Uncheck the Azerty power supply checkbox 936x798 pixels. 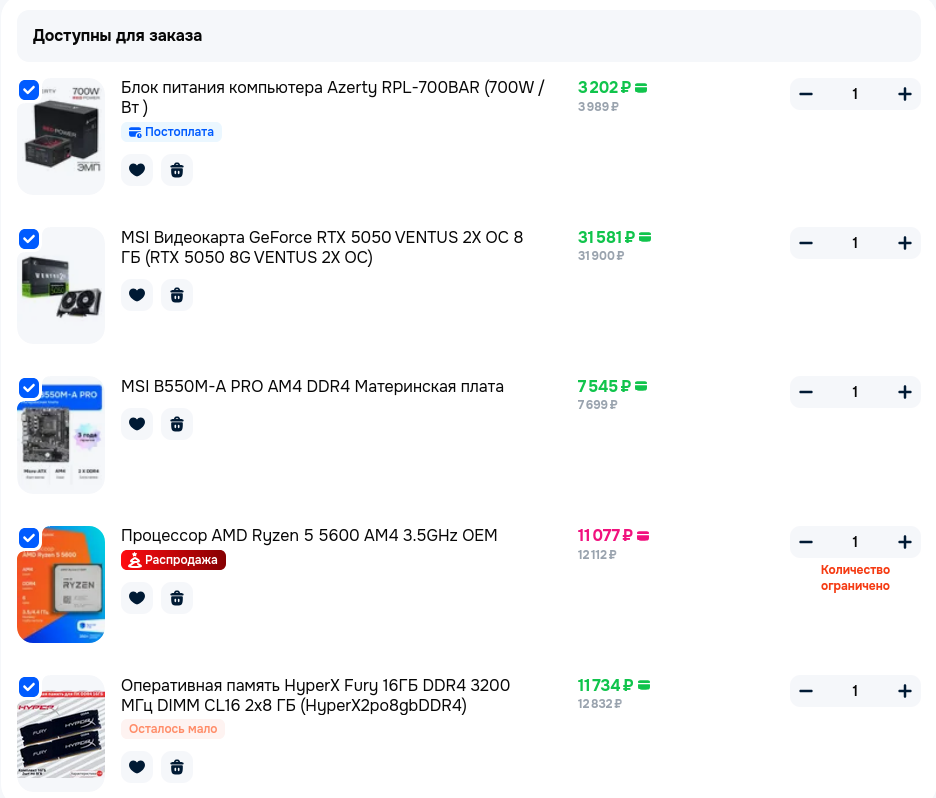[29, 90]
